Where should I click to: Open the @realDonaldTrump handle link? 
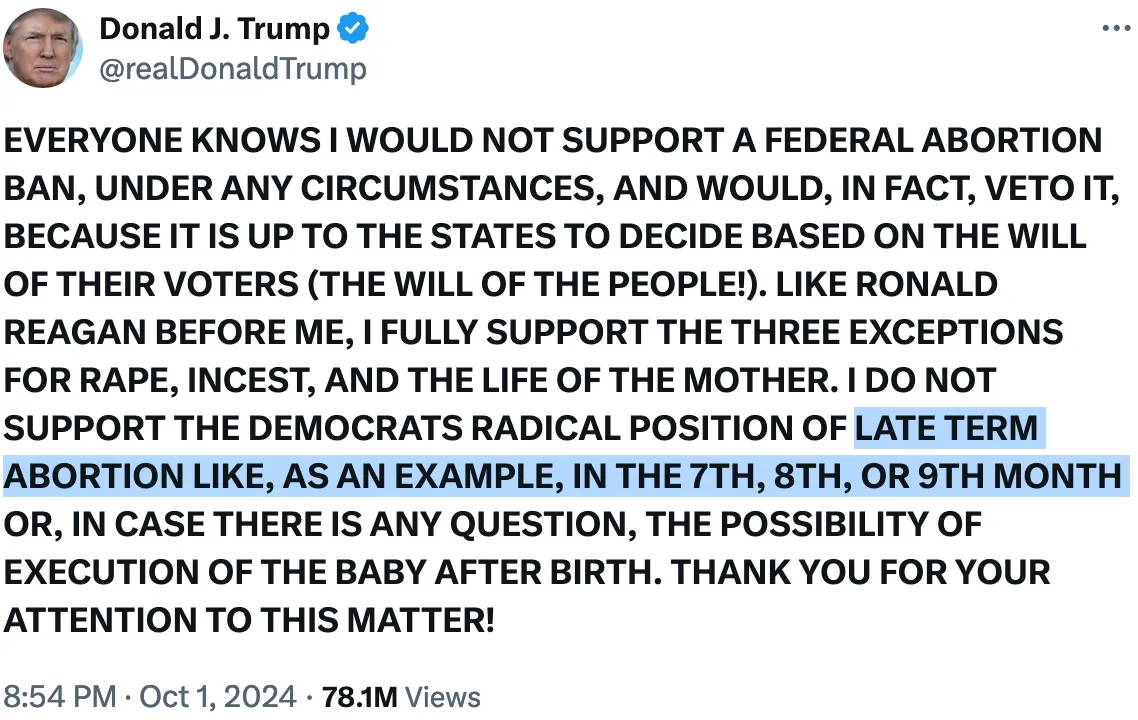[x=232, y=69]
